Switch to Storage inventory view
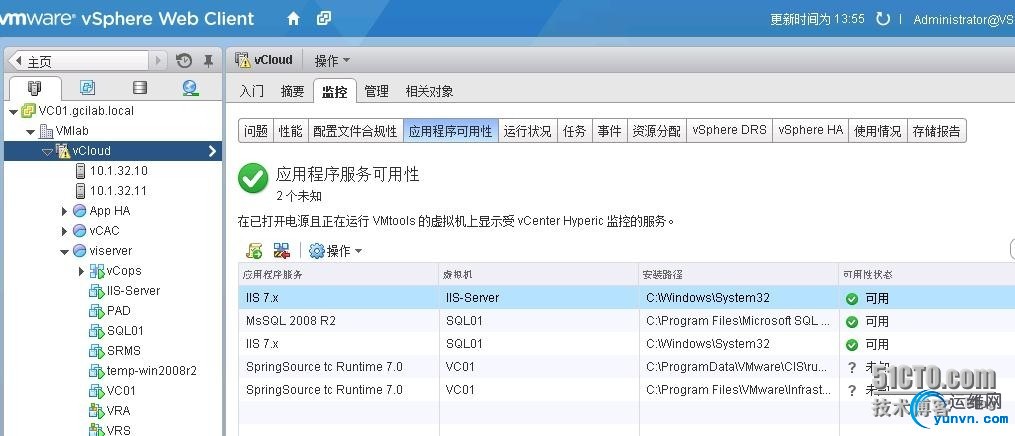The image size is (1015, 436). [139, 88]
